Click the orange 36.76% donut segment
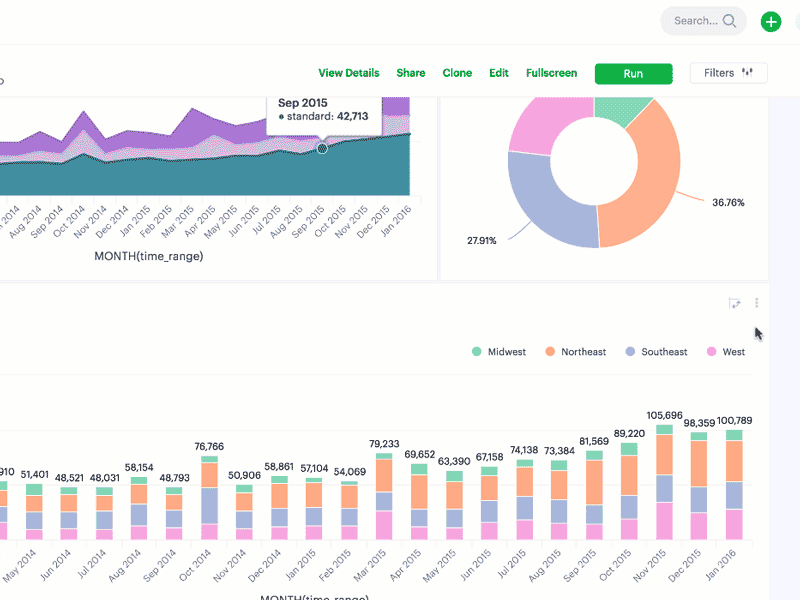 click(656, 173)
